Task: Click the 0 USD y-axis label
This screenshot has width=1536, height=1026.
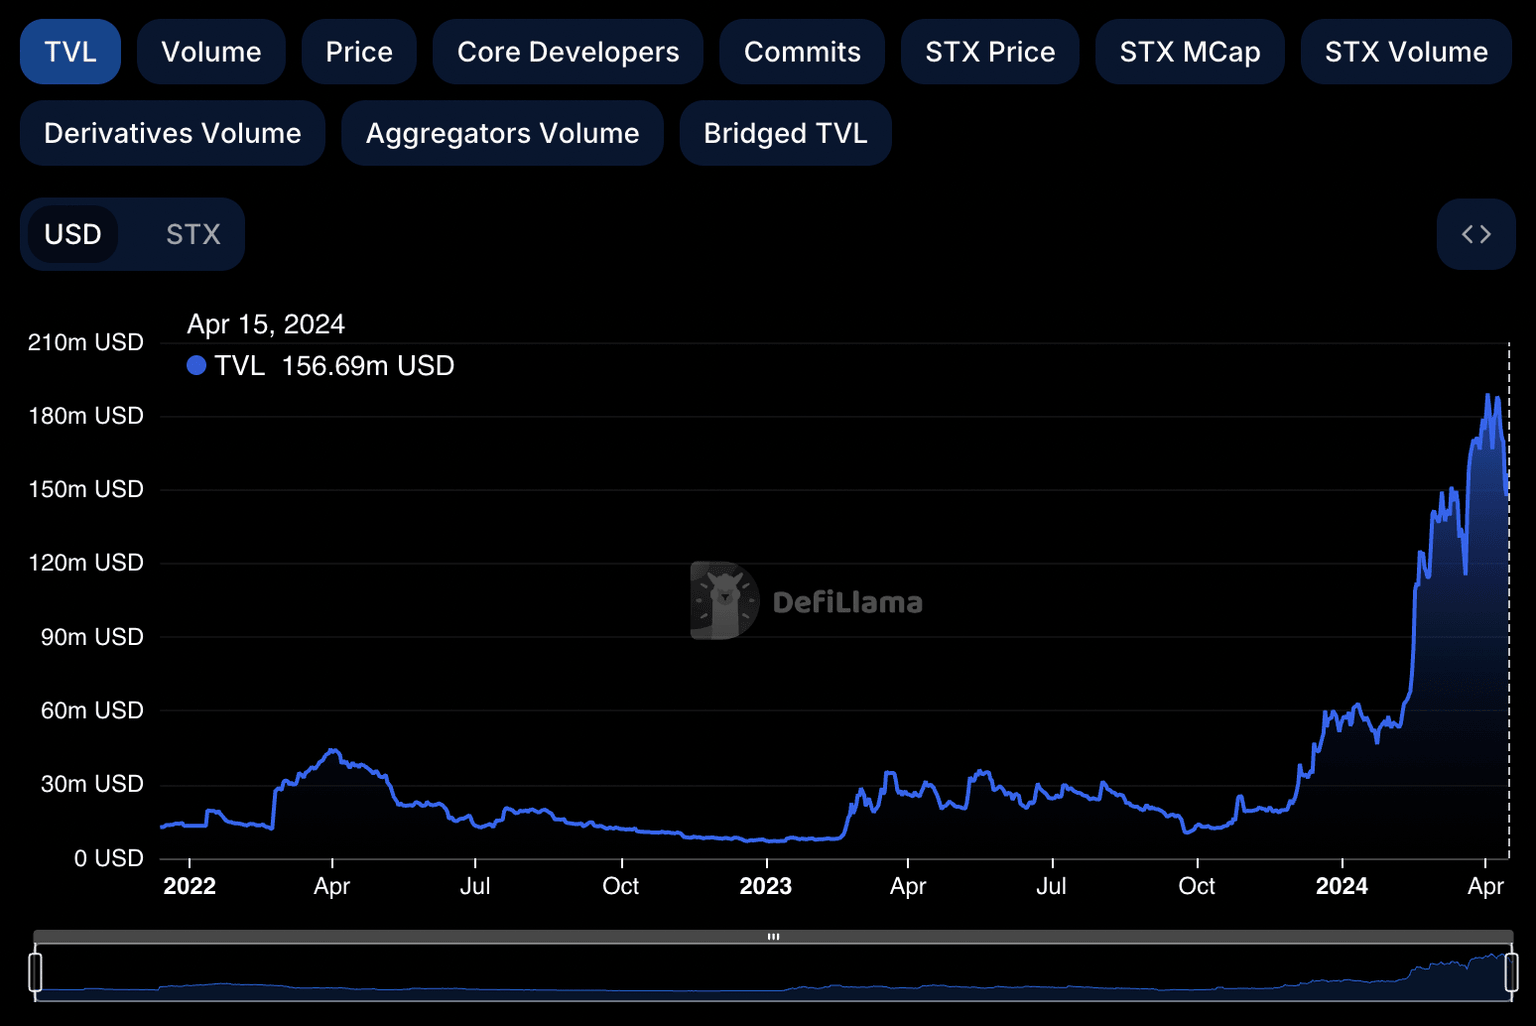Action: click(109, 858)
